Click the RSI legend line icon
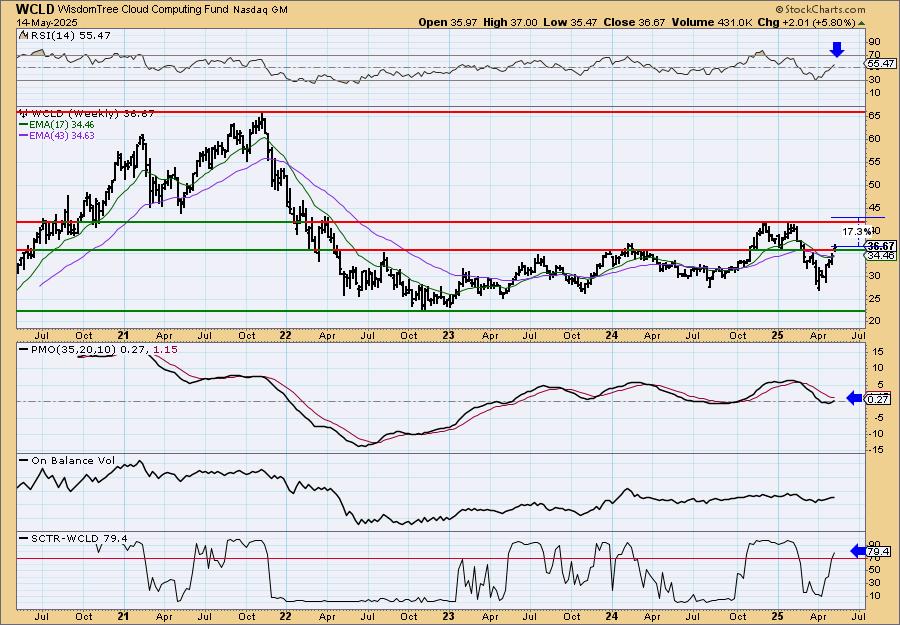The height and width of the screenshot is (625, 900). click(23, 36)
